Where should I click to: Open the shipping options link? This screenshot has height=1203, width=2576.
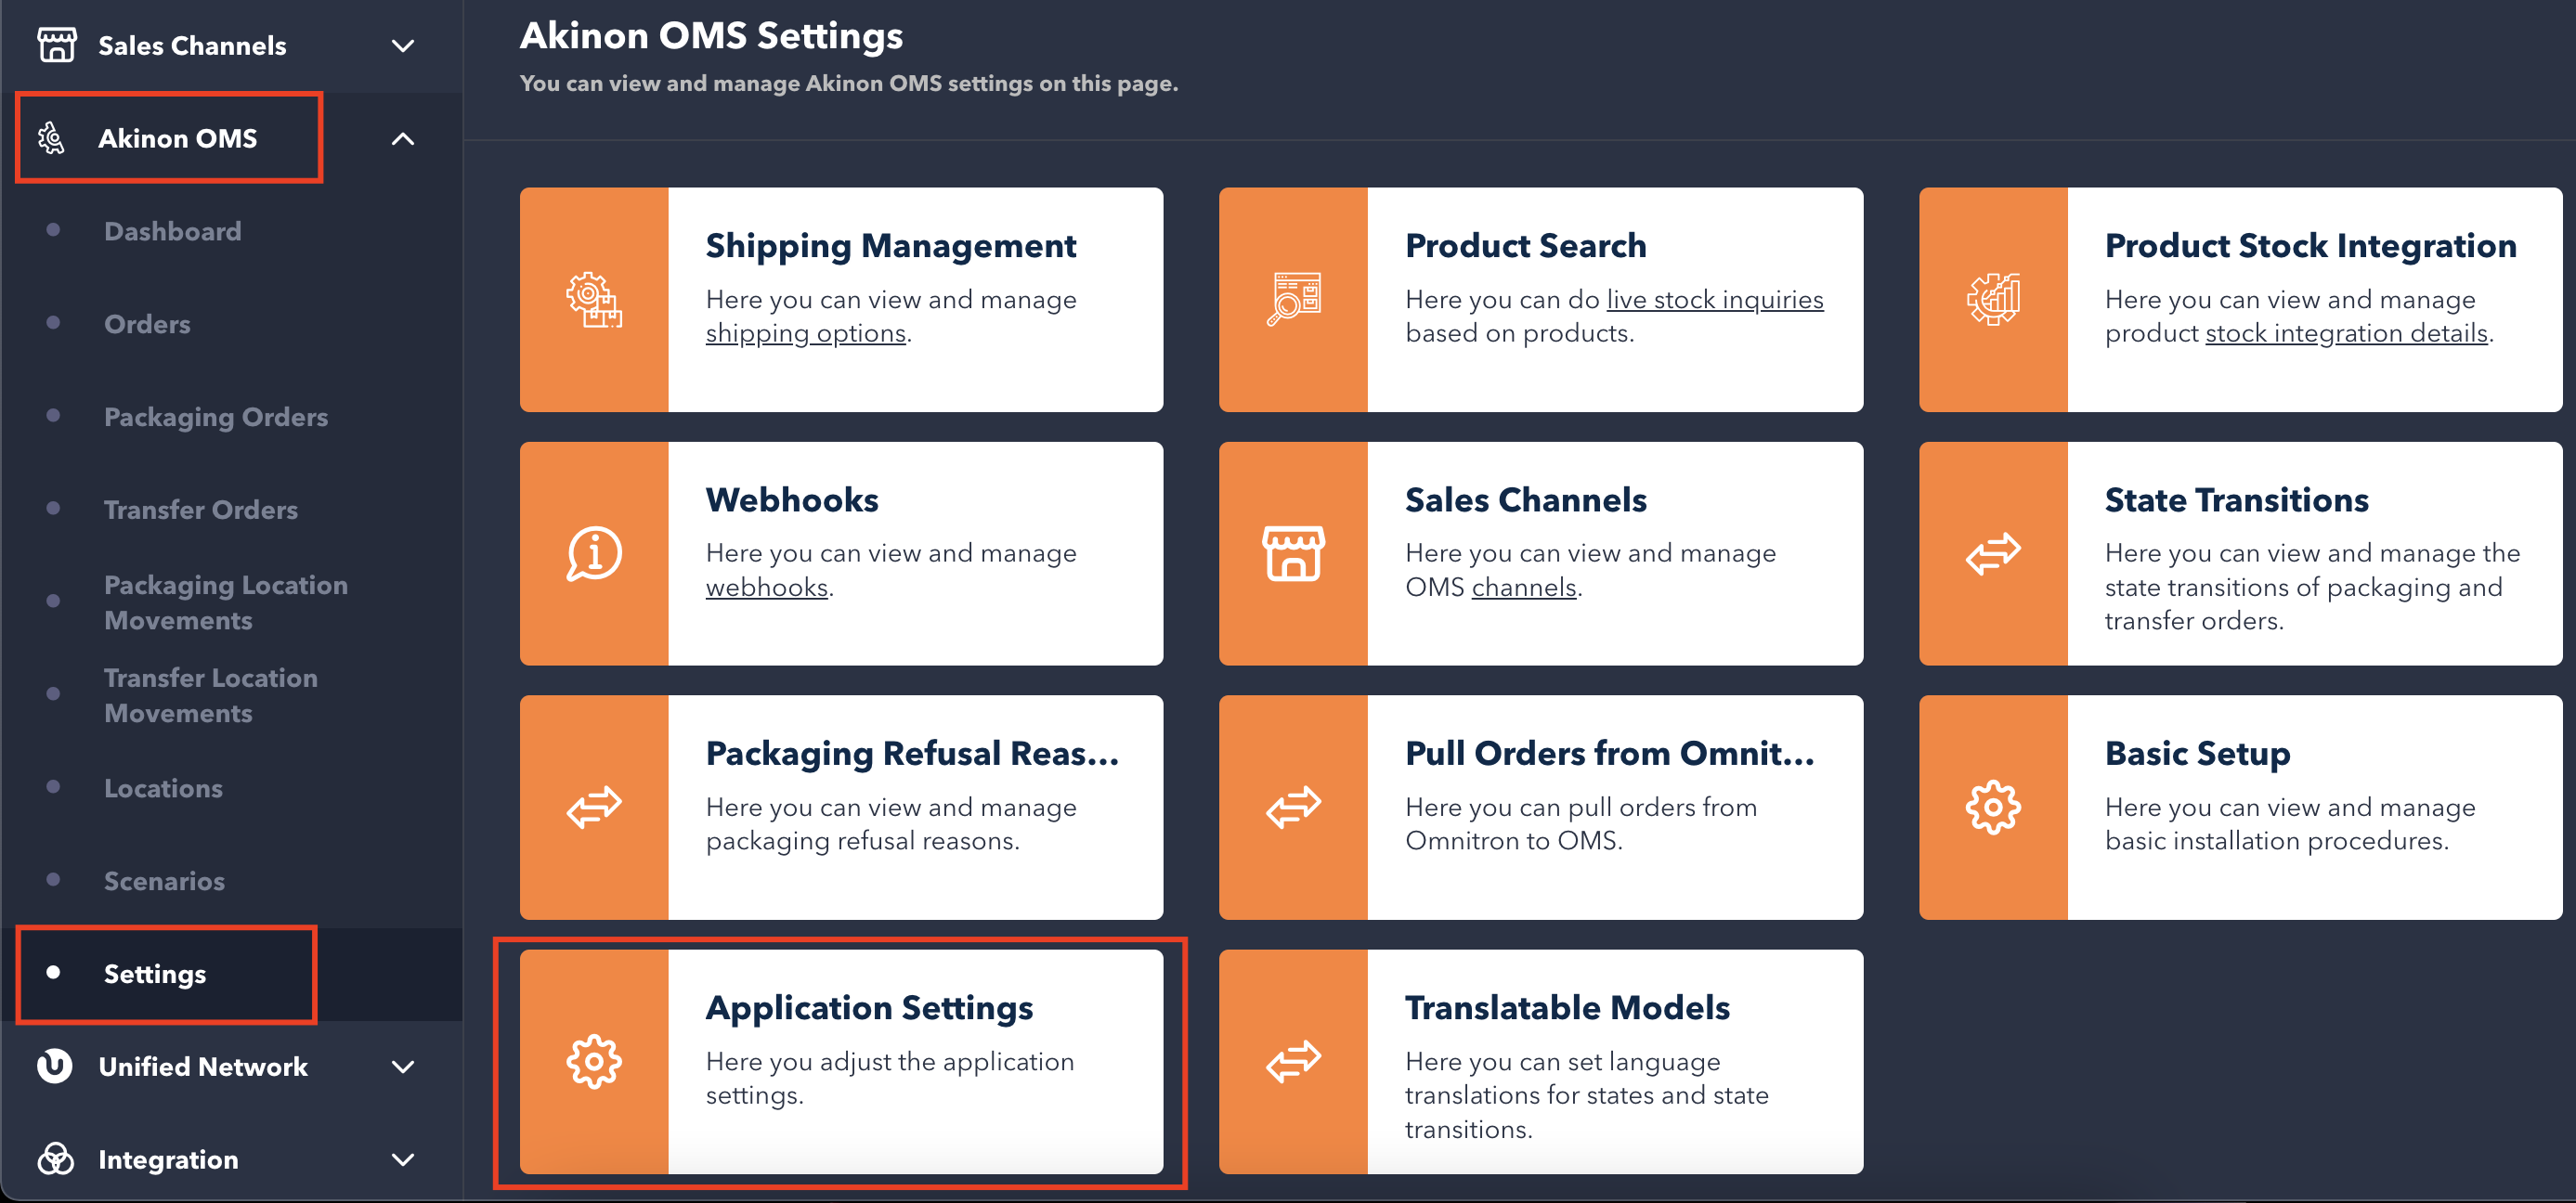pyautogui.click(x=805, y=333)
